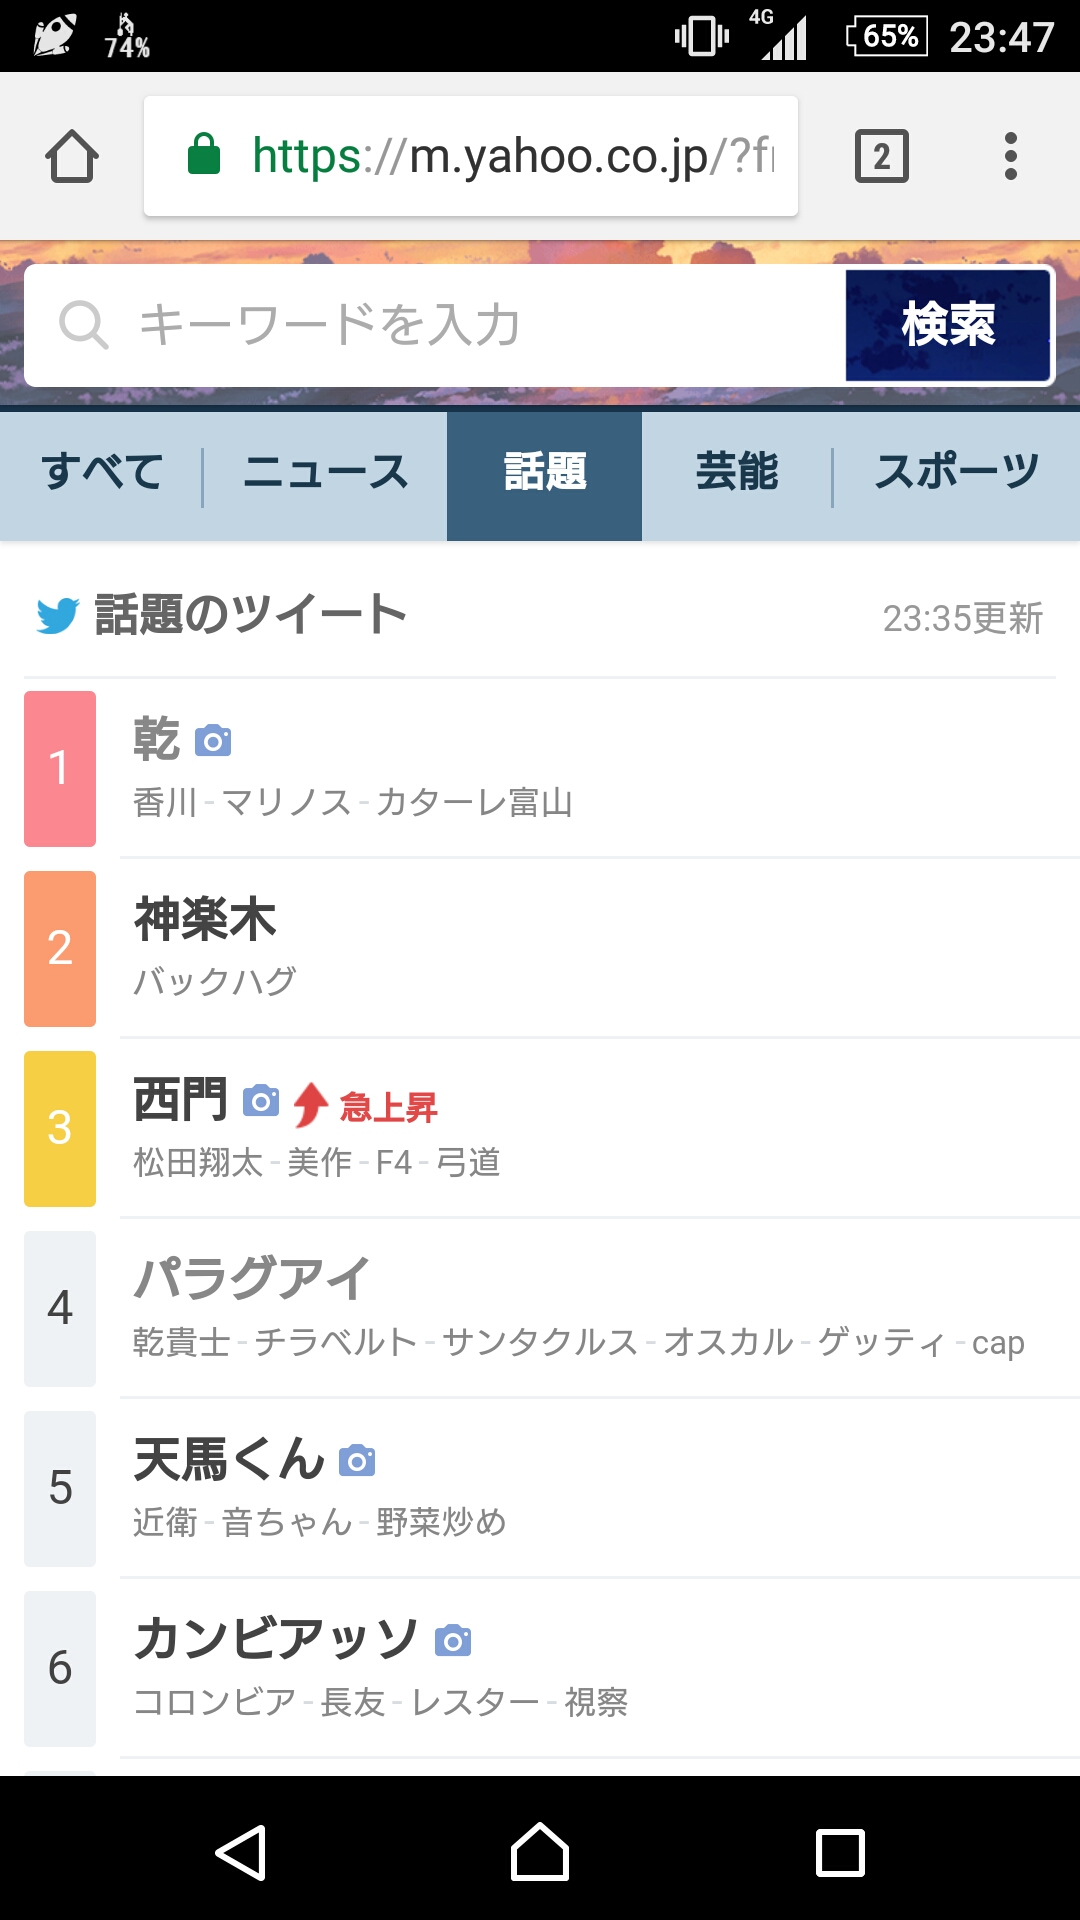
Task: Tap the camera icon next to 乾
Action: pos(213,741)
